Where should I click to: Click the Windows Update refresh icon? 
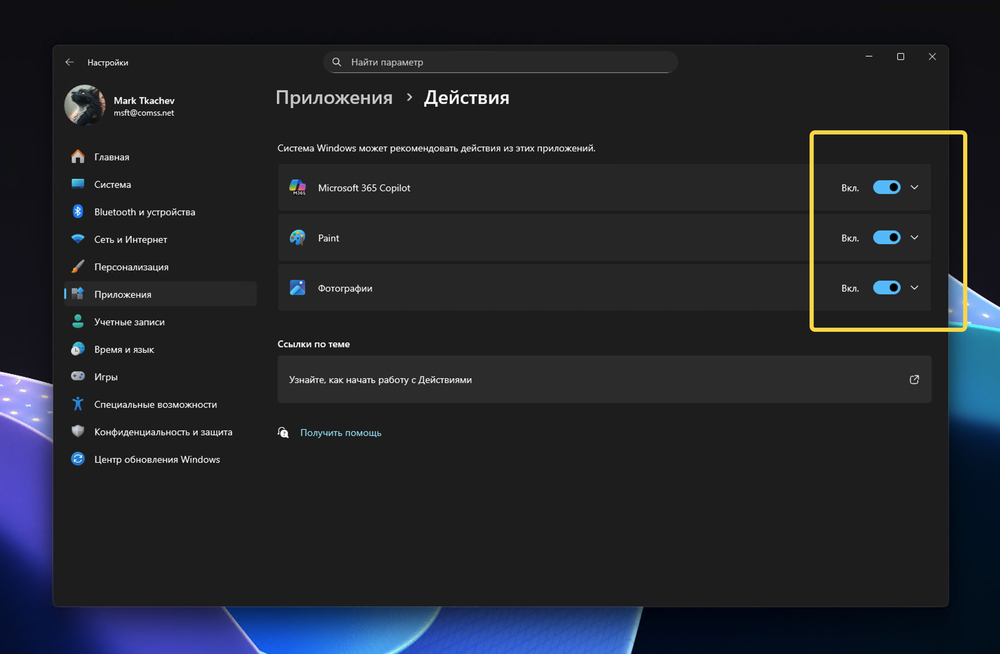click(x=78, y=459)
